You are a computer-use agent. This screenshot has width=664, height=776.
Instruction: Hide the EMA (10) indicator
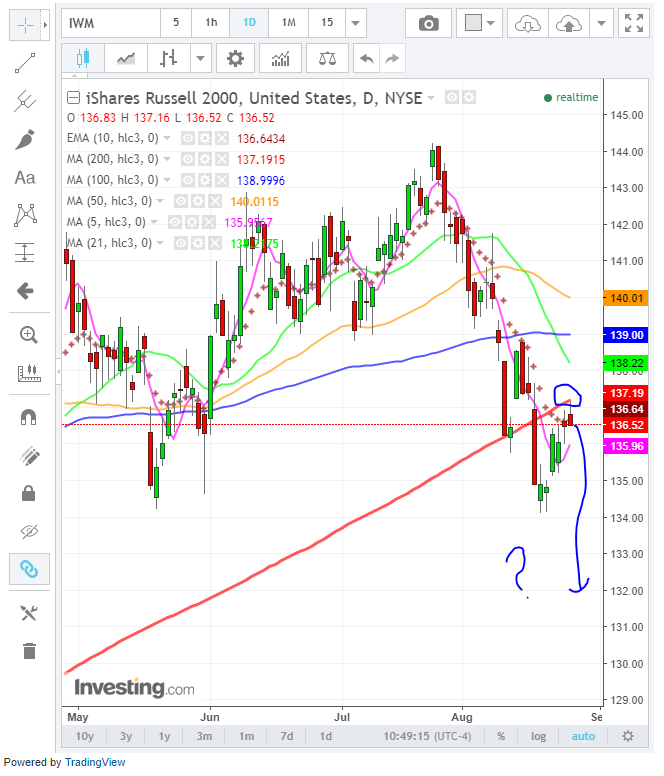[188, 138]
